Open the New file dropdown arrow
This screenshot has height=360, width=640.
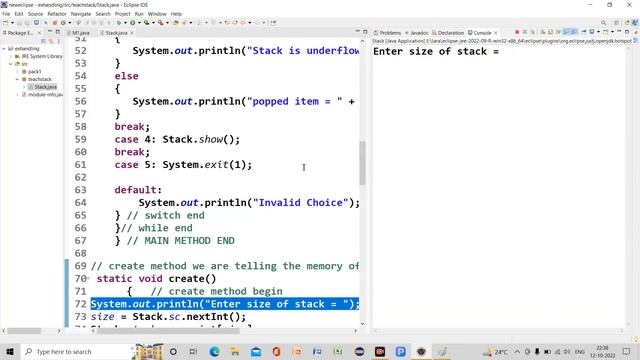coord(12,23)
